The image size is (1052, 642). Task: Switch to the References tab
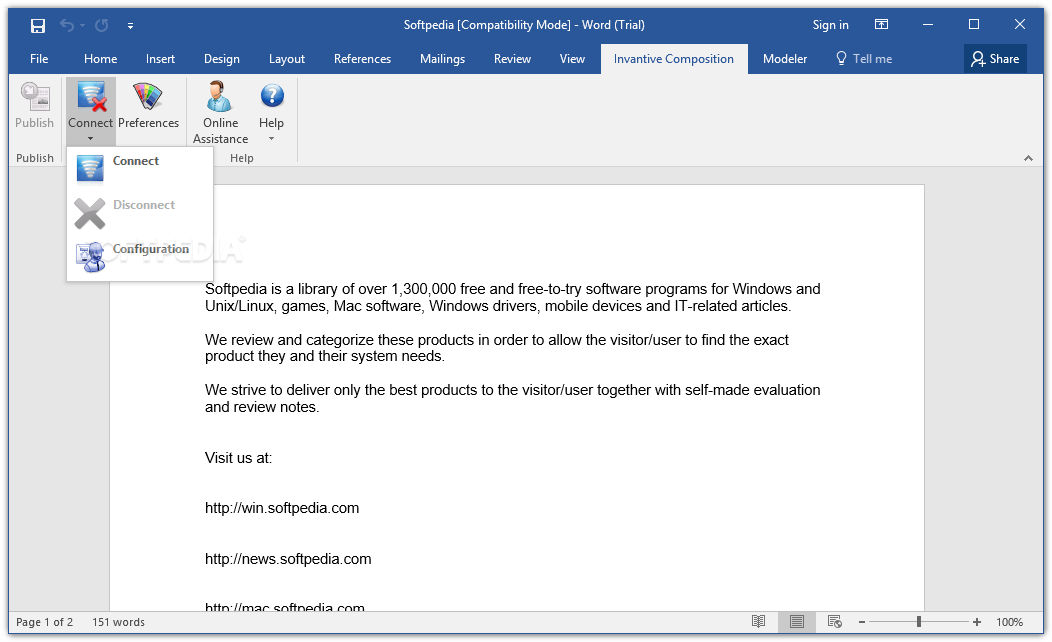(362, 59)
